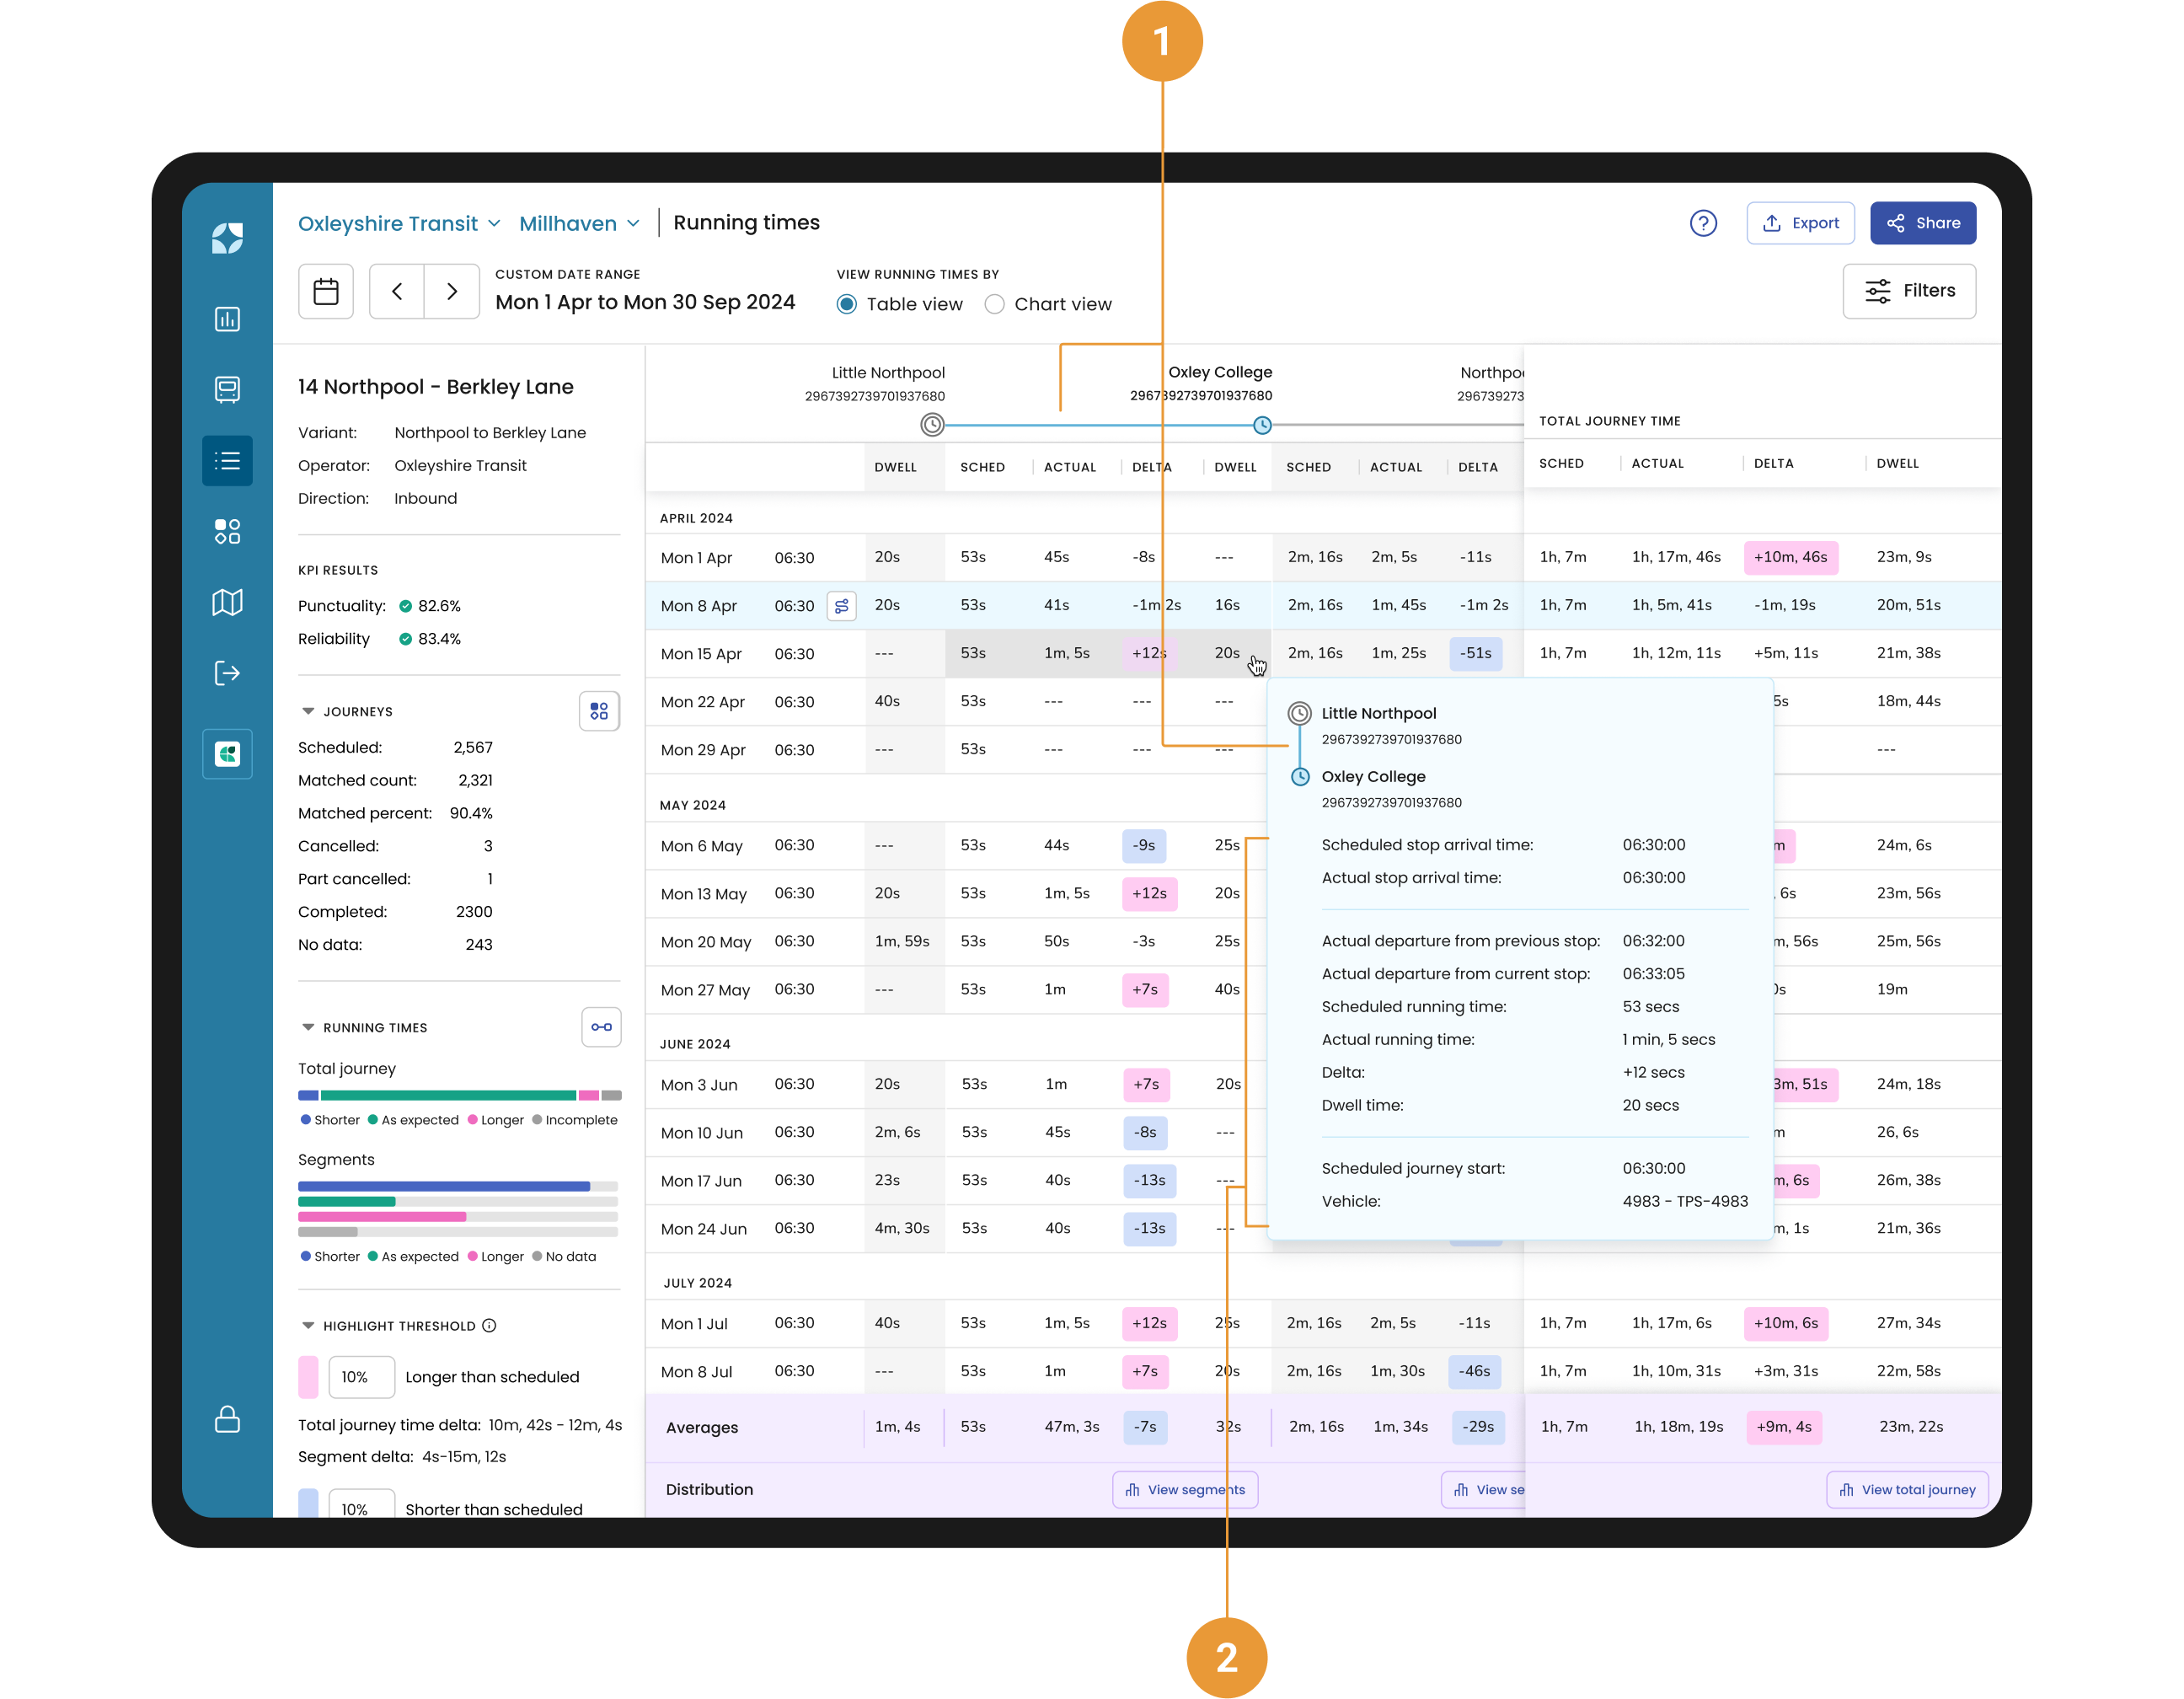
Task: Click the sign-out arrow icon in sidebar
Action: [x=227, y=673]
